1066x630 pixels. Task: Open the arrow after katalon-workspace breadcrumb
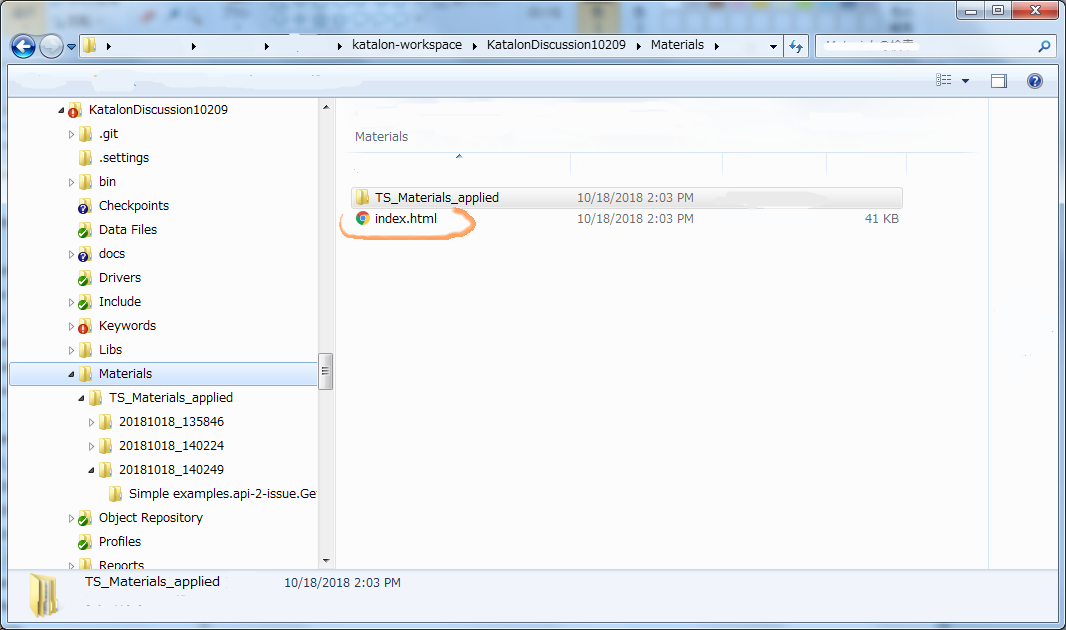[x=474, y=46]
